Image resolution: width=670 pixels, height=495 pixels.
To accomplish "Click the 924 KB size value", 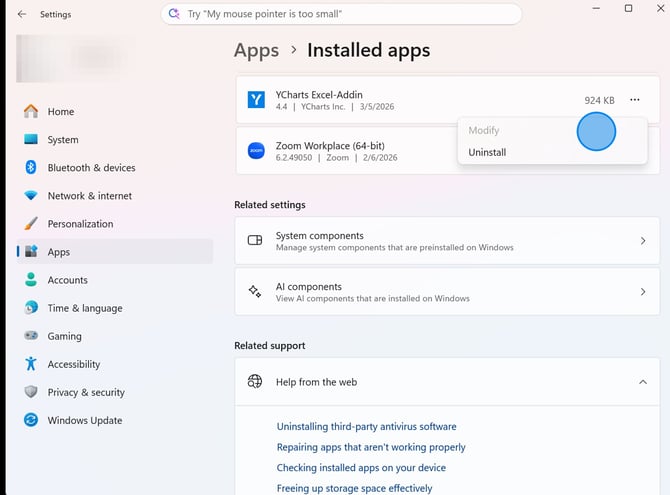I will [x=599, y=100].
